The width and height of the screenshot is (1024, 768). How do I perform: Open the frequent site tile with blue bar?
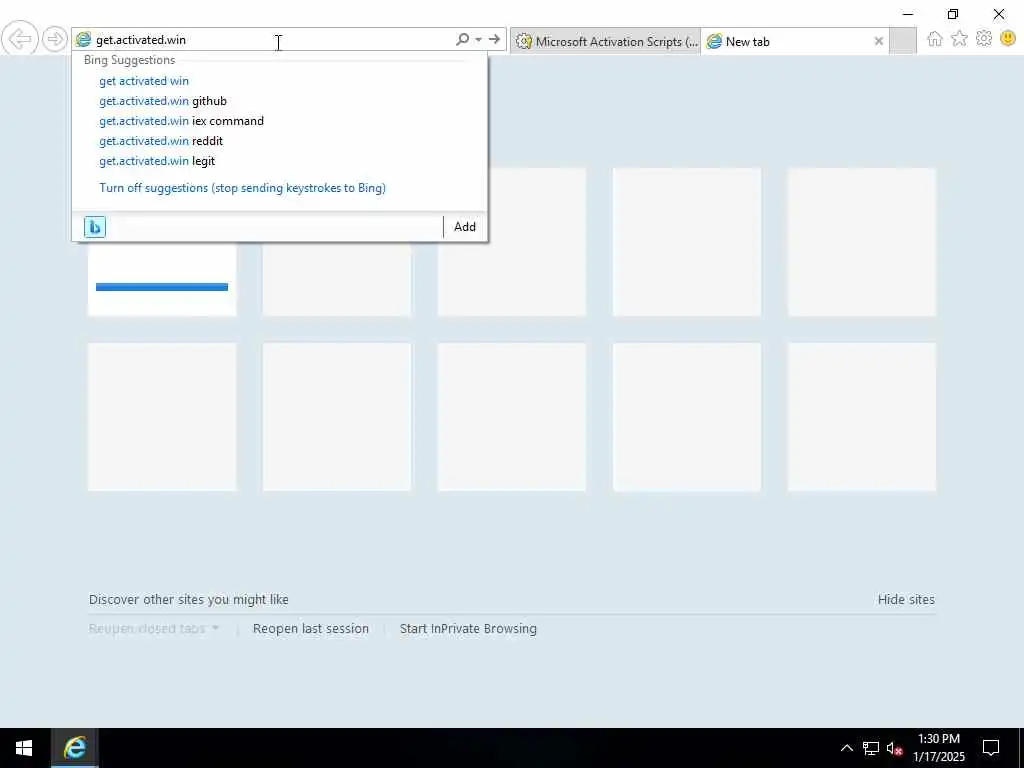[x=162, y=281]
